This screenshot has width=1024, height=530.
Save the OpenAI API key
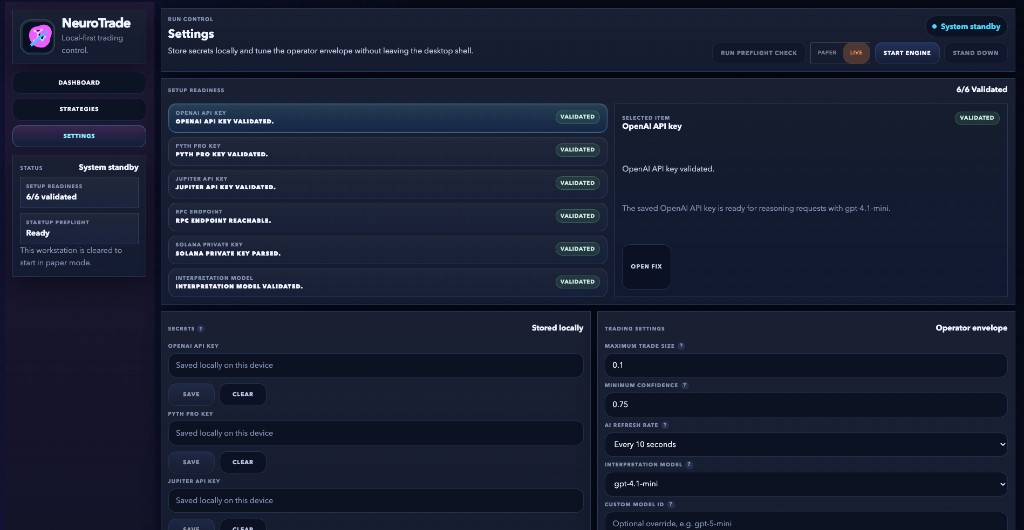point(191,394)
